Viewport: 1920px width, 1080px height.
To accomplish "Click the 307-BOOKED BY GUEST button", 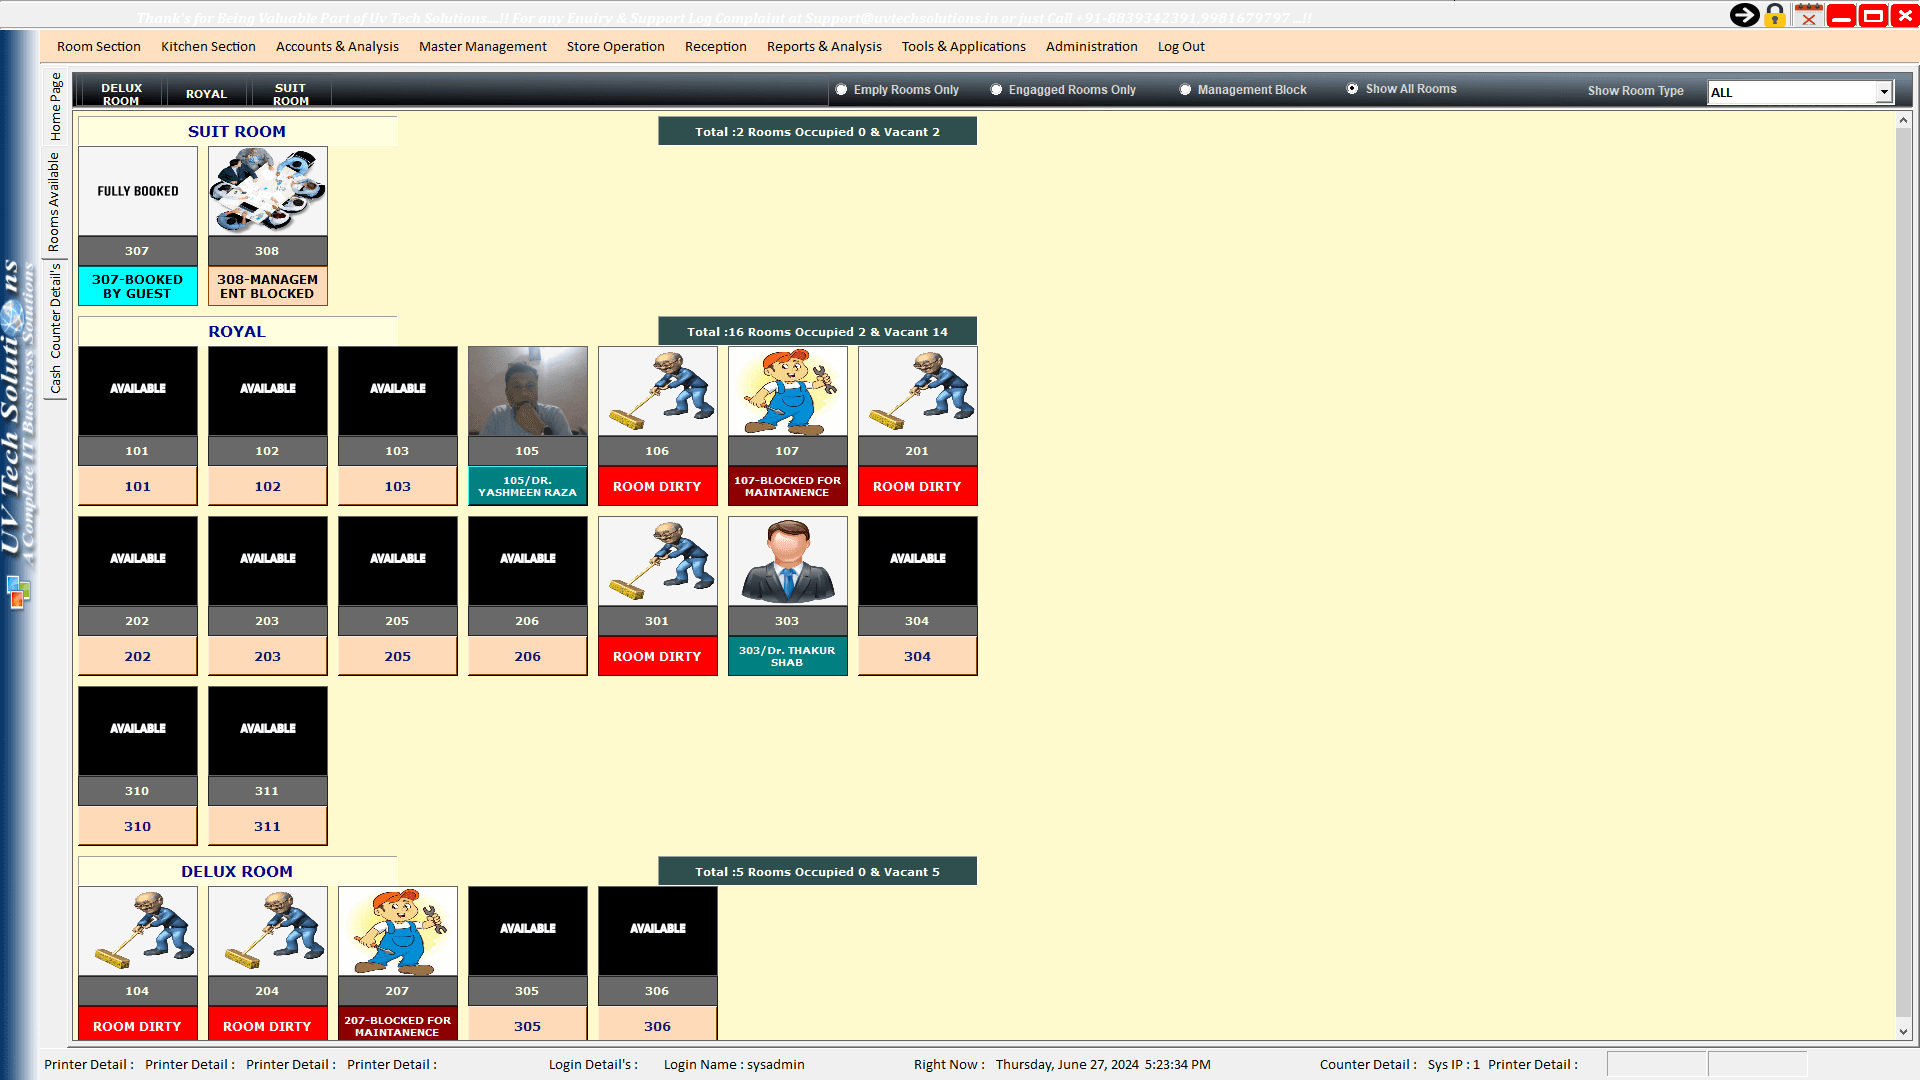I will (138, 286).
